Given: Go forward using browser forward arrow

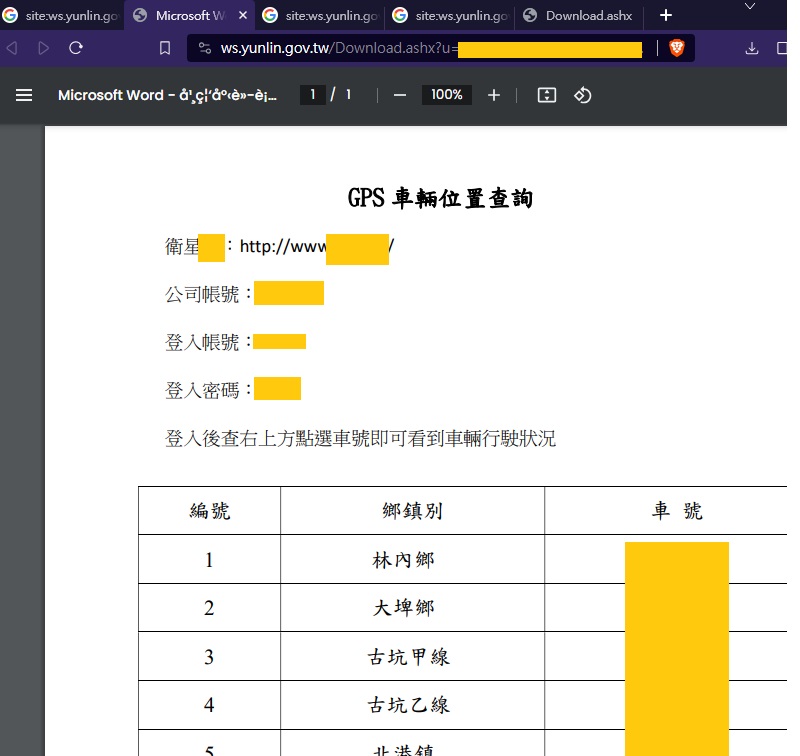Looking at the screenshot, I should tap(44, 48).
